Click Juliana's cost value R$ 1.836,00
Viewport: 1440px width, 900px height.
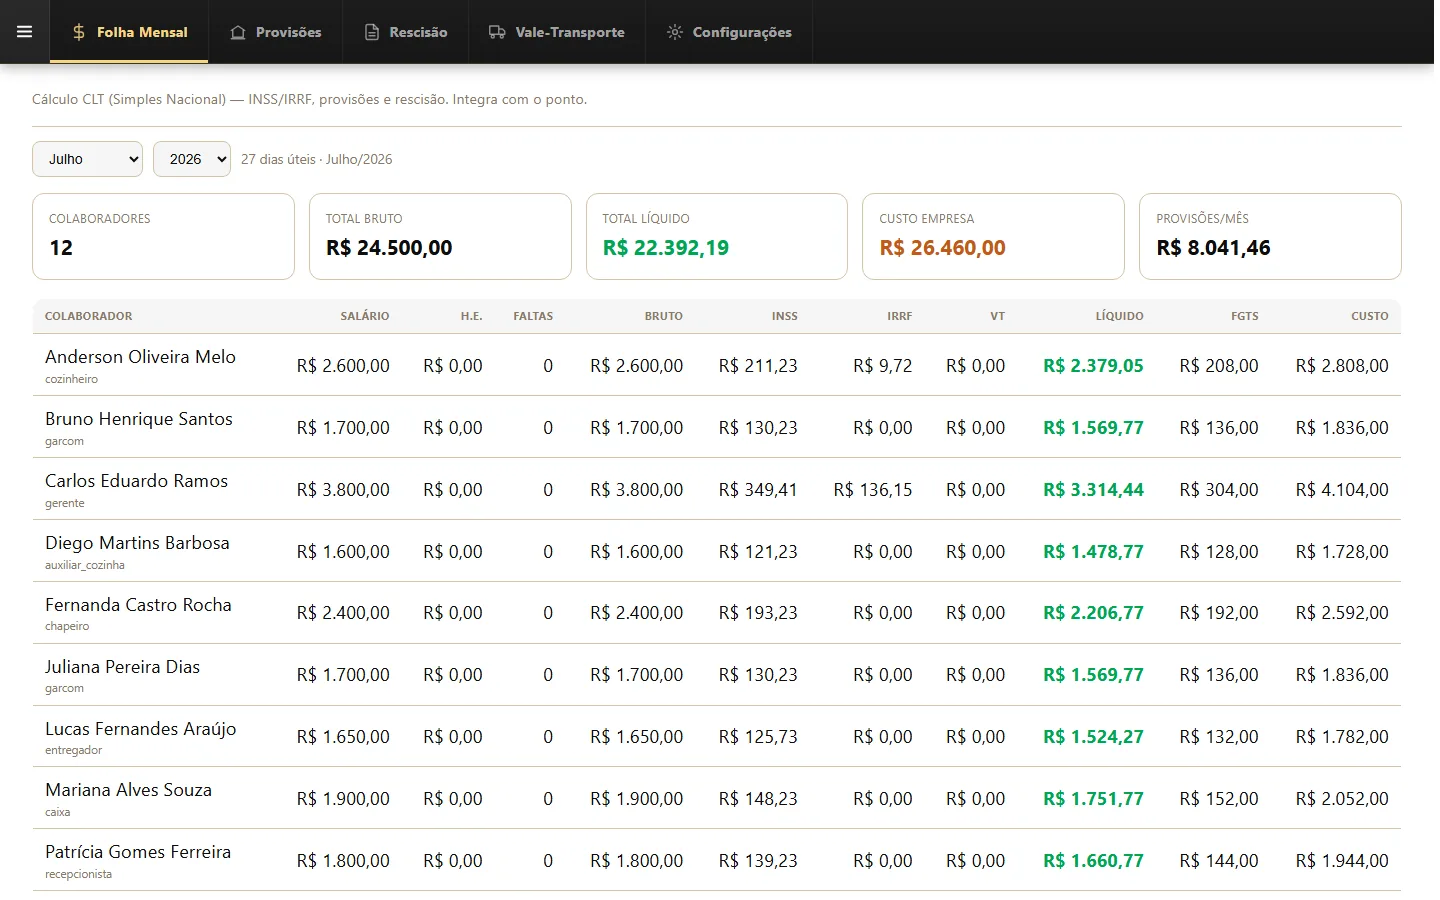[1342, 675]
